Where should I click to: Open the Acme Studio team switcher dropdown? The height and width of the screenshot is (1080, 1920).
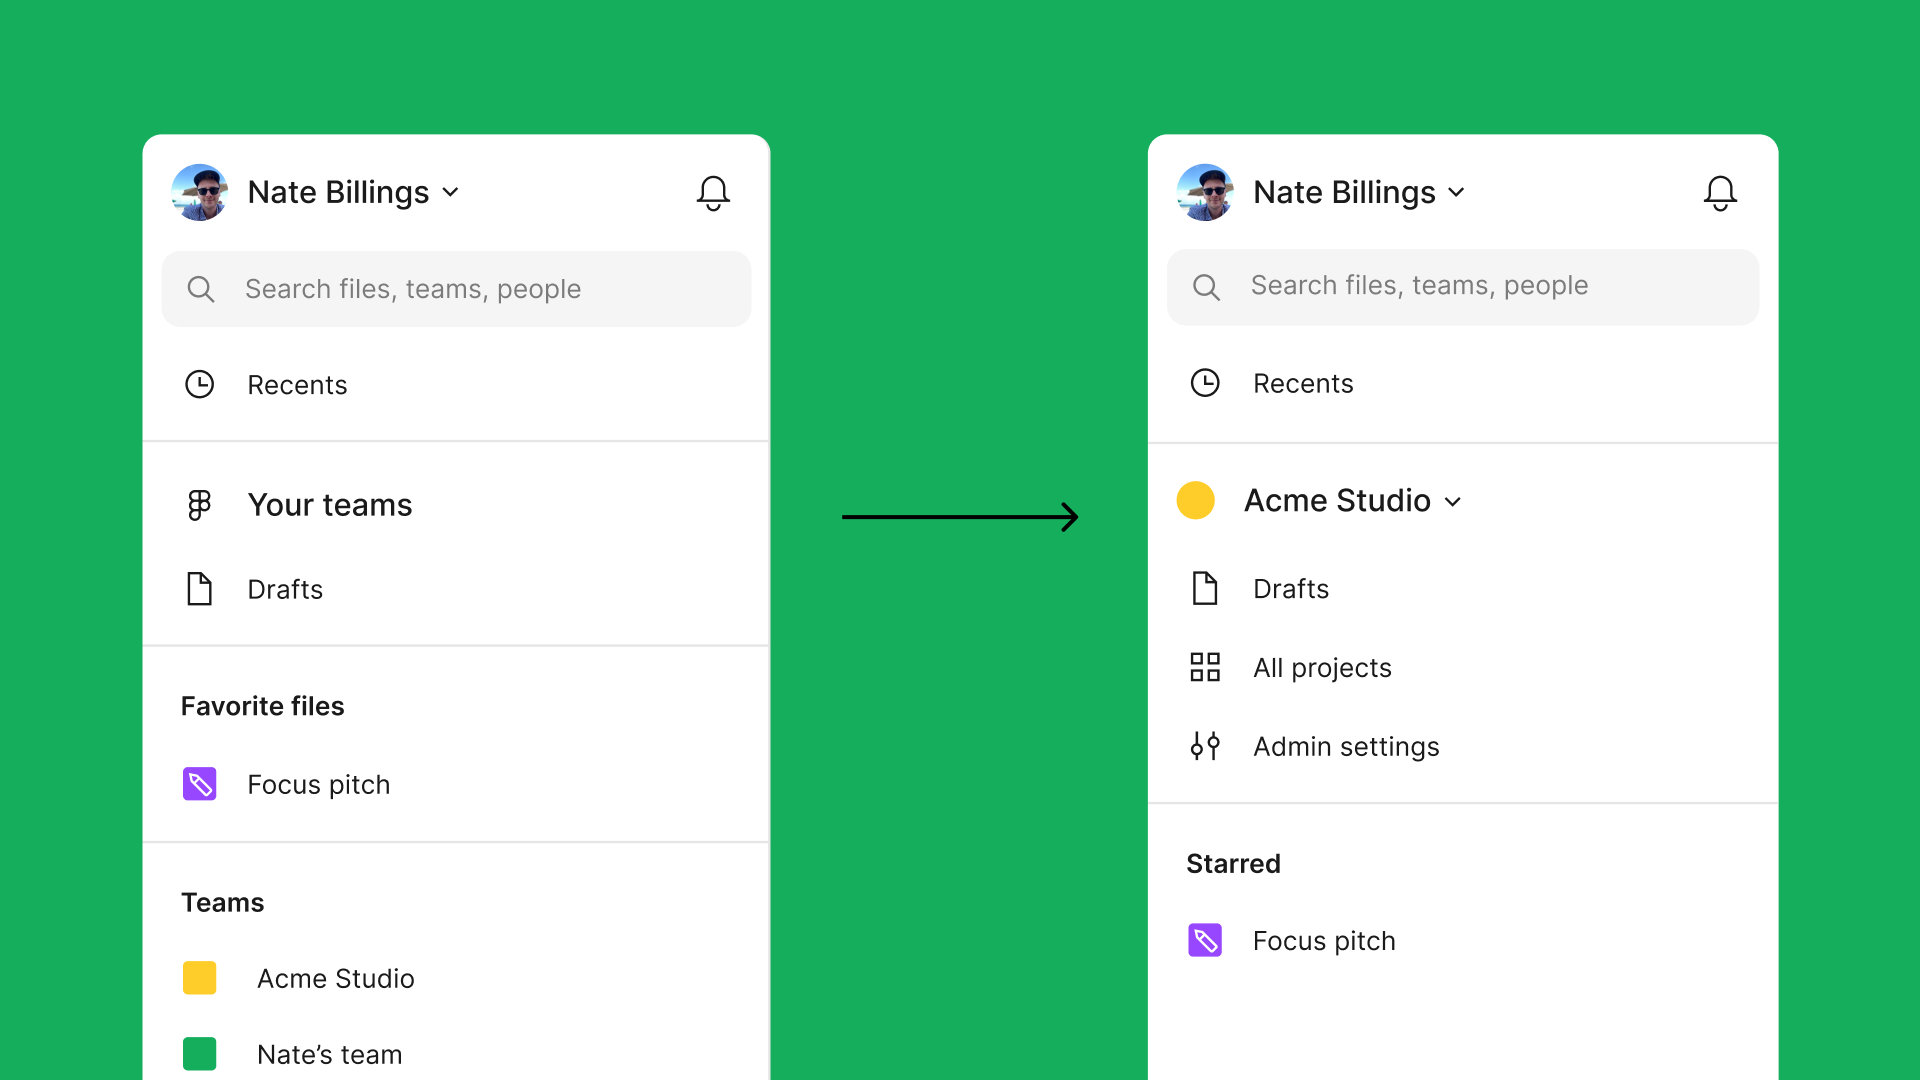1453,501
